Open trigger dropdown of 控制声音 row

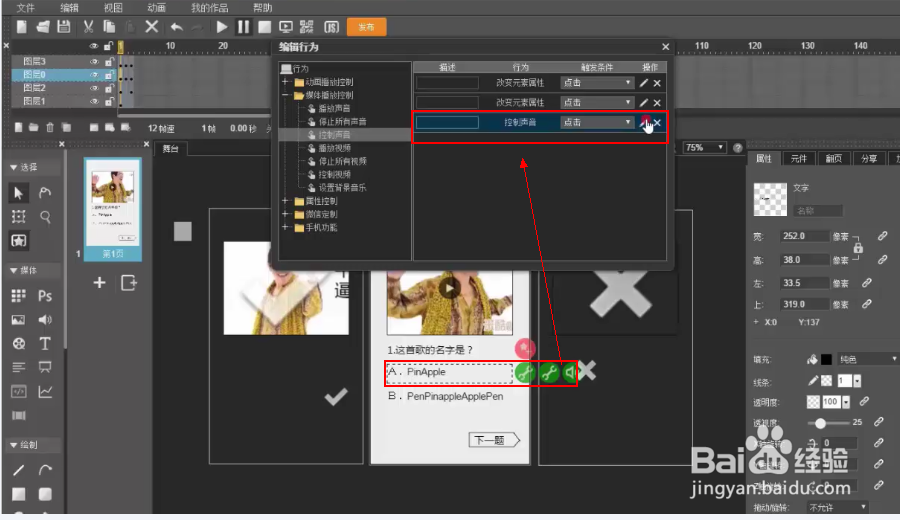596,122
